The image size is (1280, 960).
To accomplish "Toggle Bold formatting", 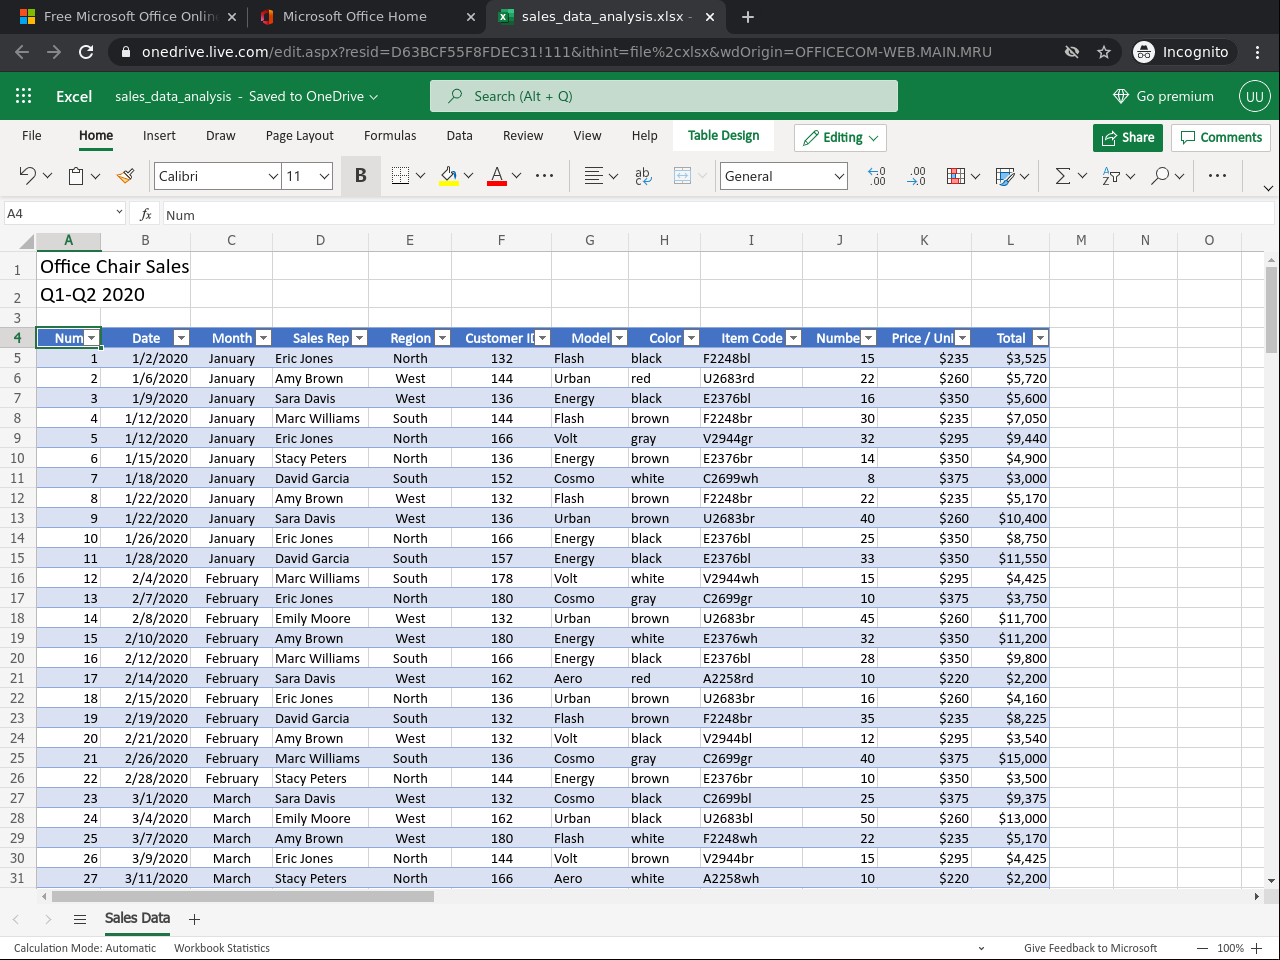I will point(360,176).
